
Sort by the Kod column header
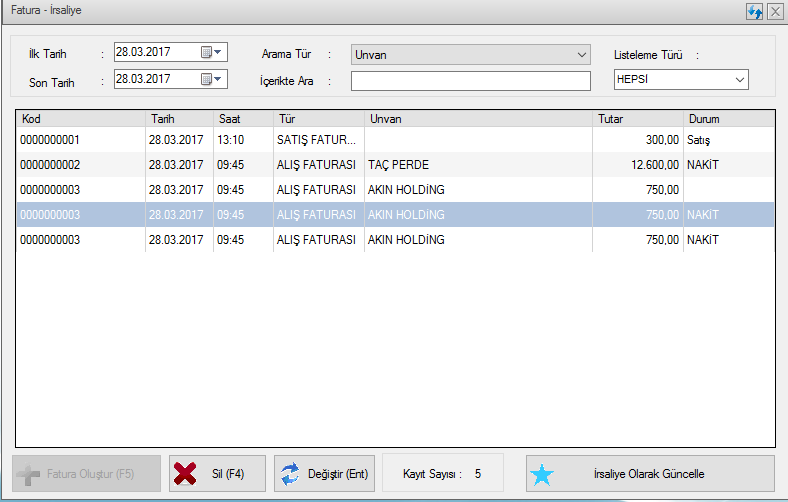(x=80, y=118)
